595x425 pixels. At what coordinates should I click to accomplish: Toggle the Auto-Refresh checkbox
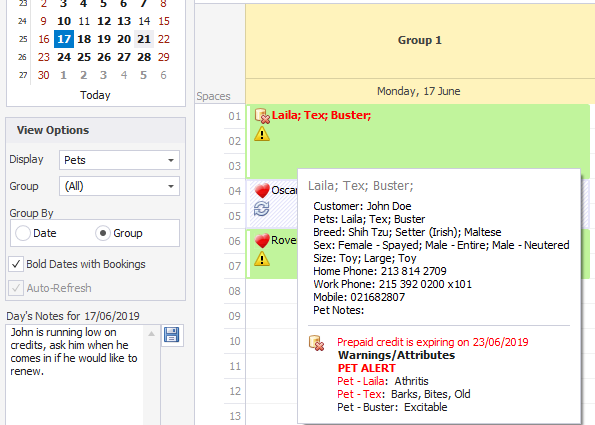pyautogui.click(x=16, y=288)
